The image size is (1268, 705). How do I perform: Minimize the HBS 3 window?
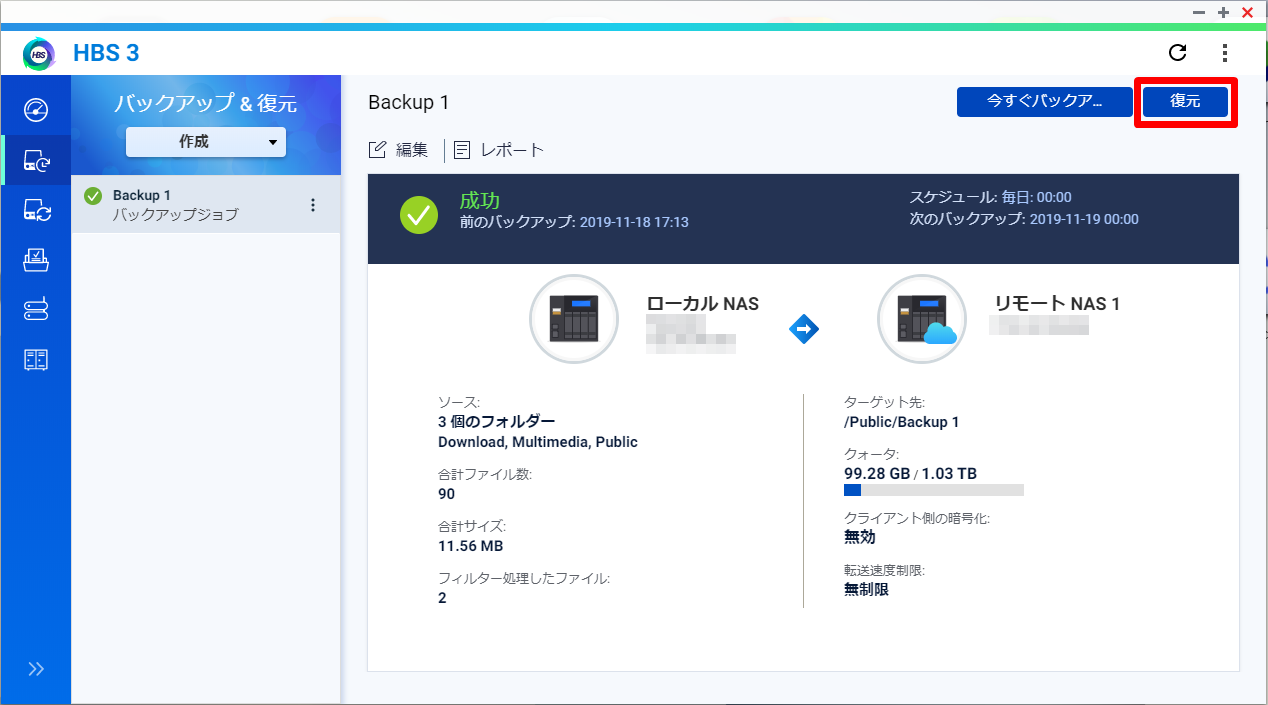point(1199,13)
